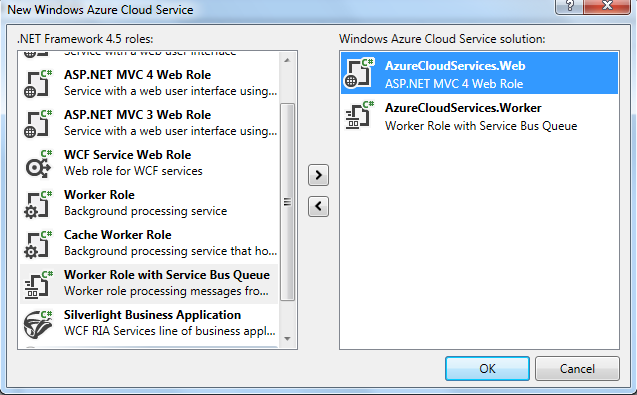Select 'ASP.NET MVC 4 Web Role' title text
This screenshot has width=637, height=395.
click(x=137, y=75)
